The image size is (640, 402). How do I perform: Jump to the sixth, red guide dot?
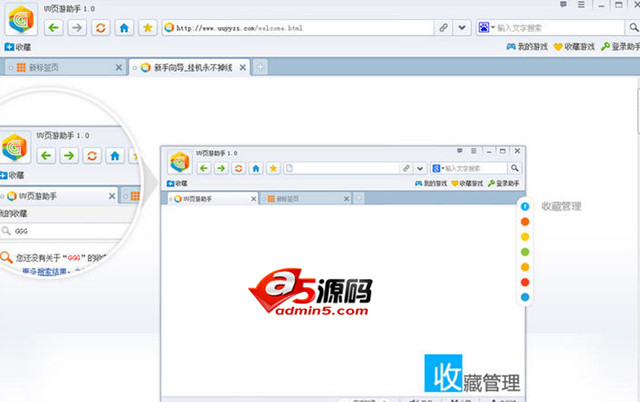click(525, 282)
